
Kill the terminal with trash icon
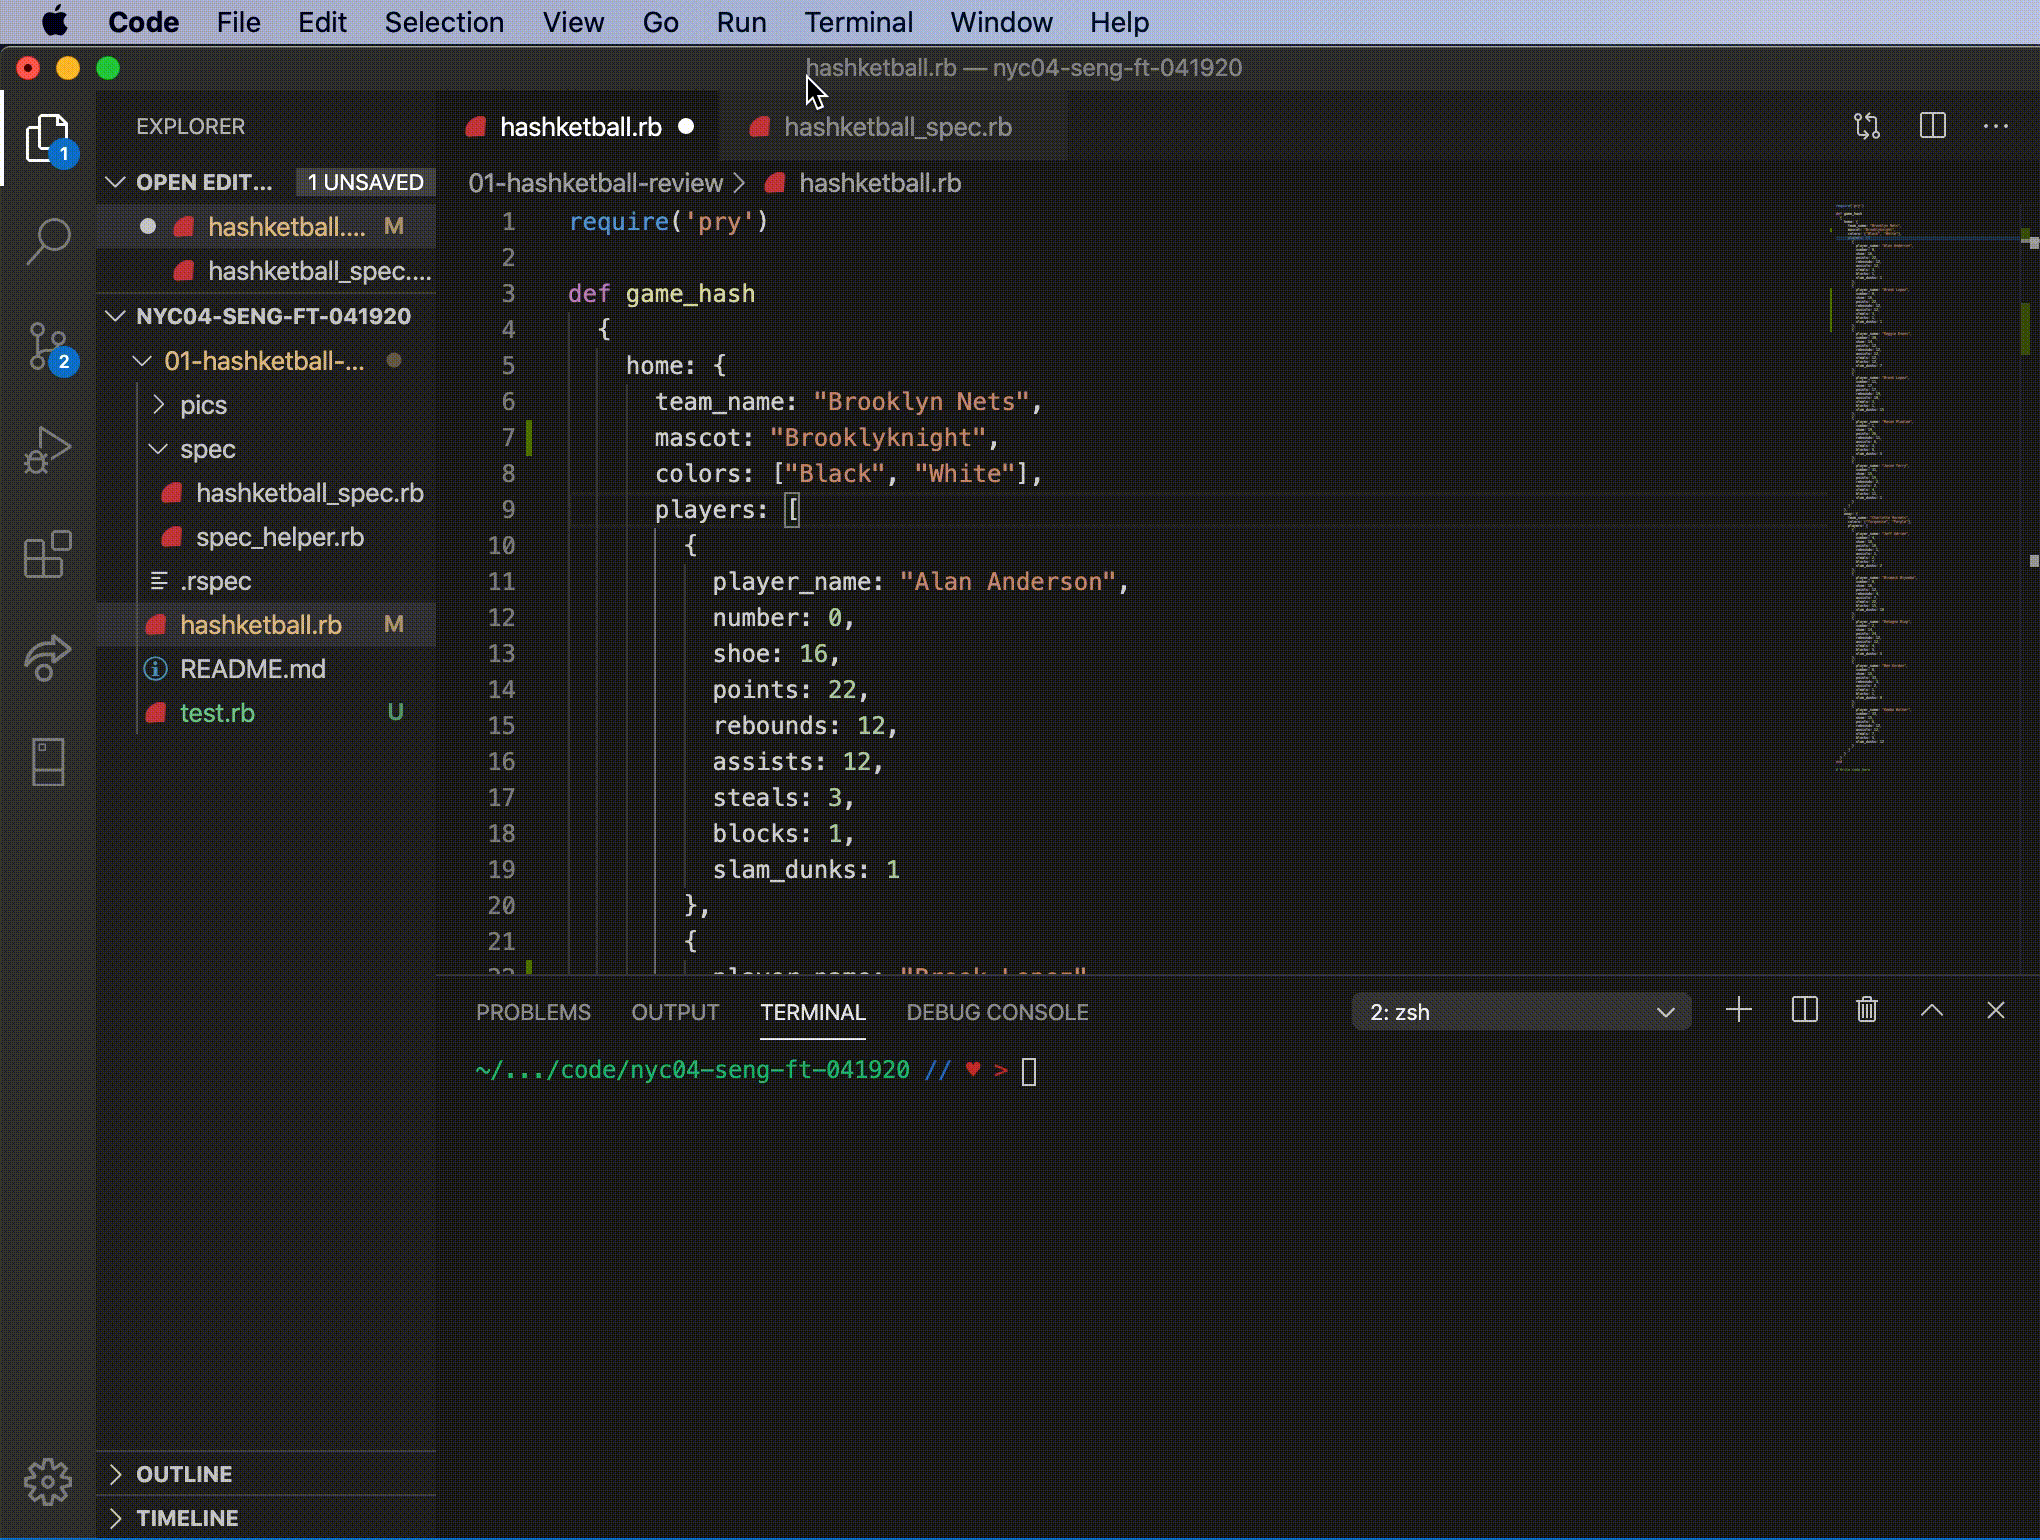[1867, 1010]
